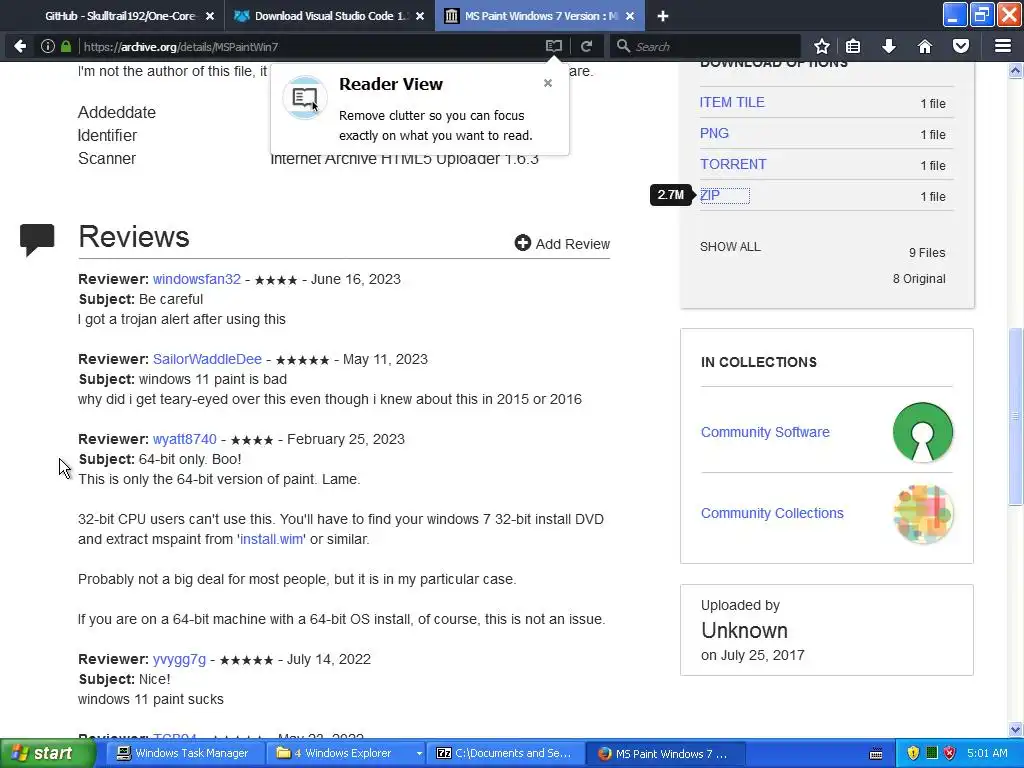Click scrollbar down arrow
This screenshot has height=768, width=1024.
pyautogui.click(x=1016, y=729)
